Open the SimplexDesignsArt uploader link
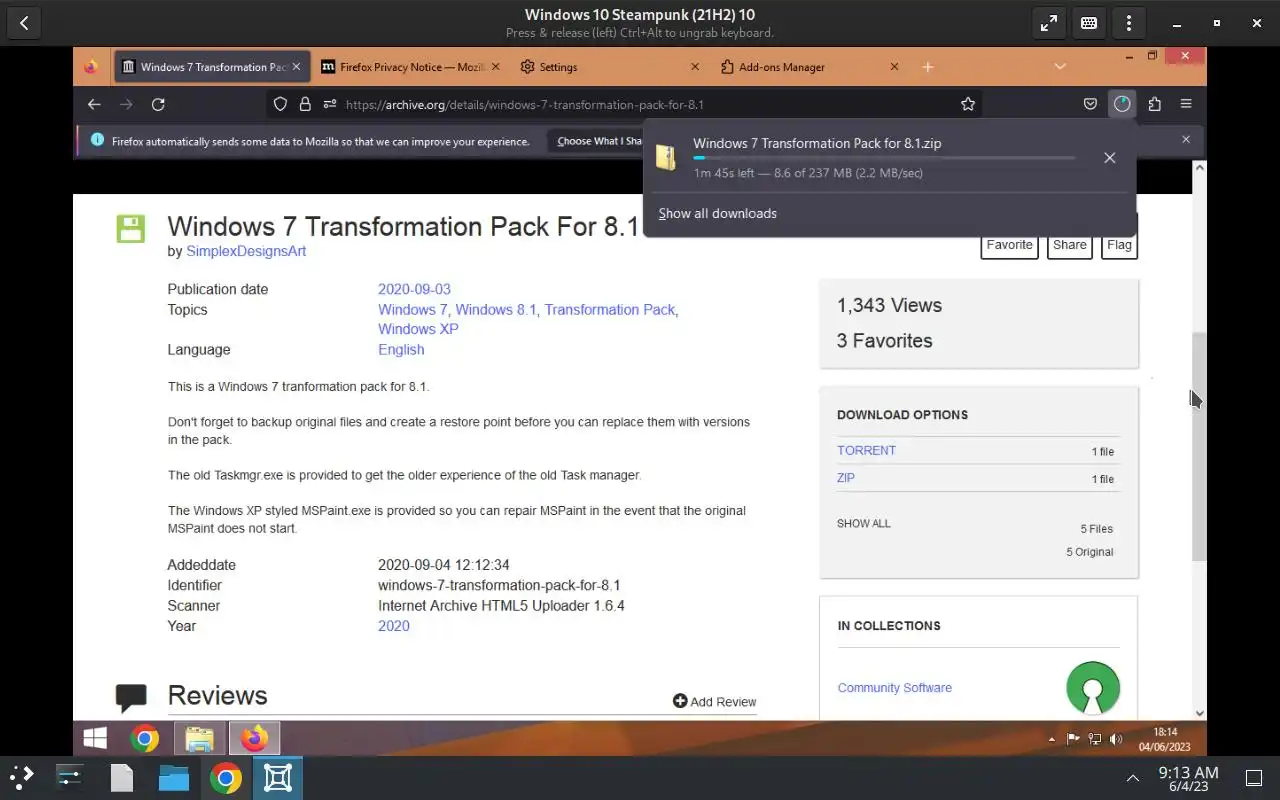 (x=246, y=251)
